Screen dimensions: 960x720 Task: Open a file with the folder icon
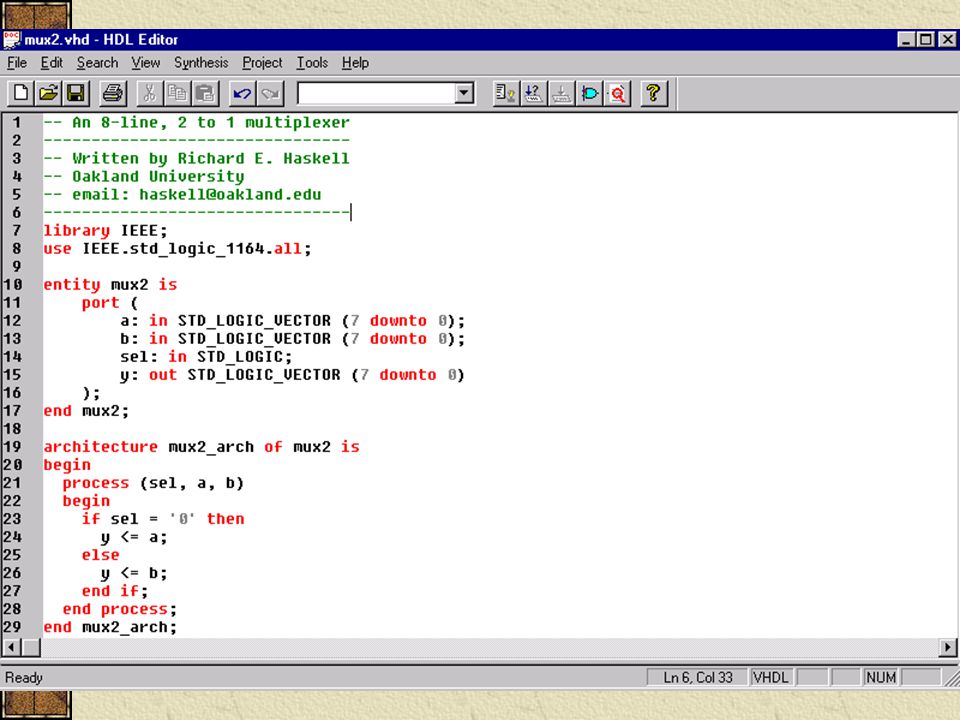pos(48,94)
